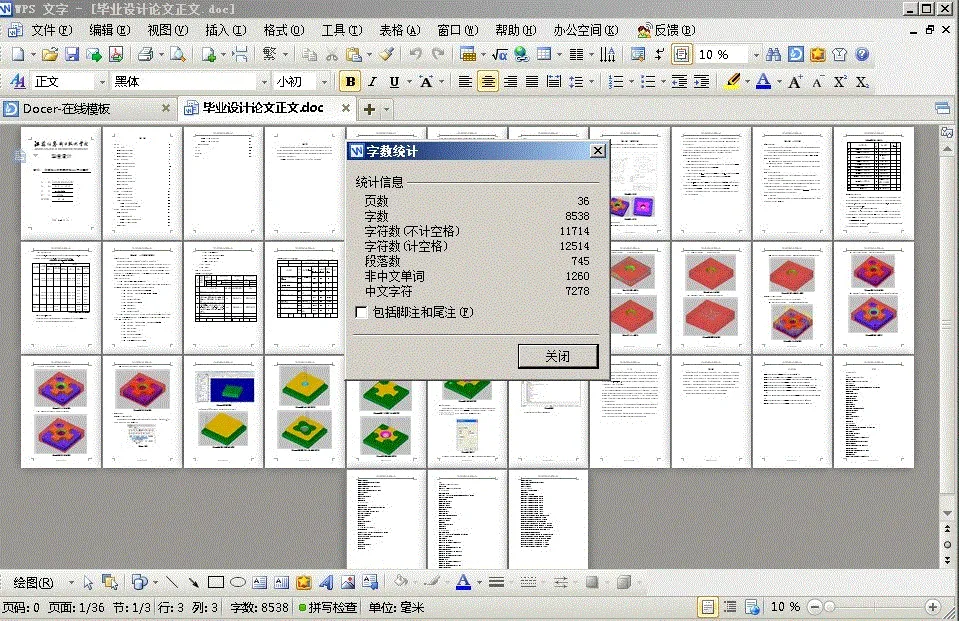Open the 黑体 font name dropdown
Viewport: 959px width, 621px height.
coord(264,81)
